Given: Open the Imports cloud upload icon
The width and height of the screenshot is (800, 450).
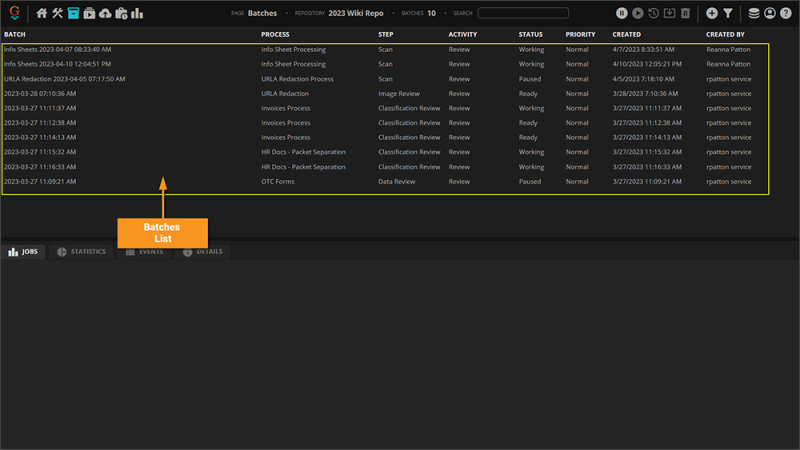Looking at the screenshot, I should pyautogui.click(x=105, y=13).
